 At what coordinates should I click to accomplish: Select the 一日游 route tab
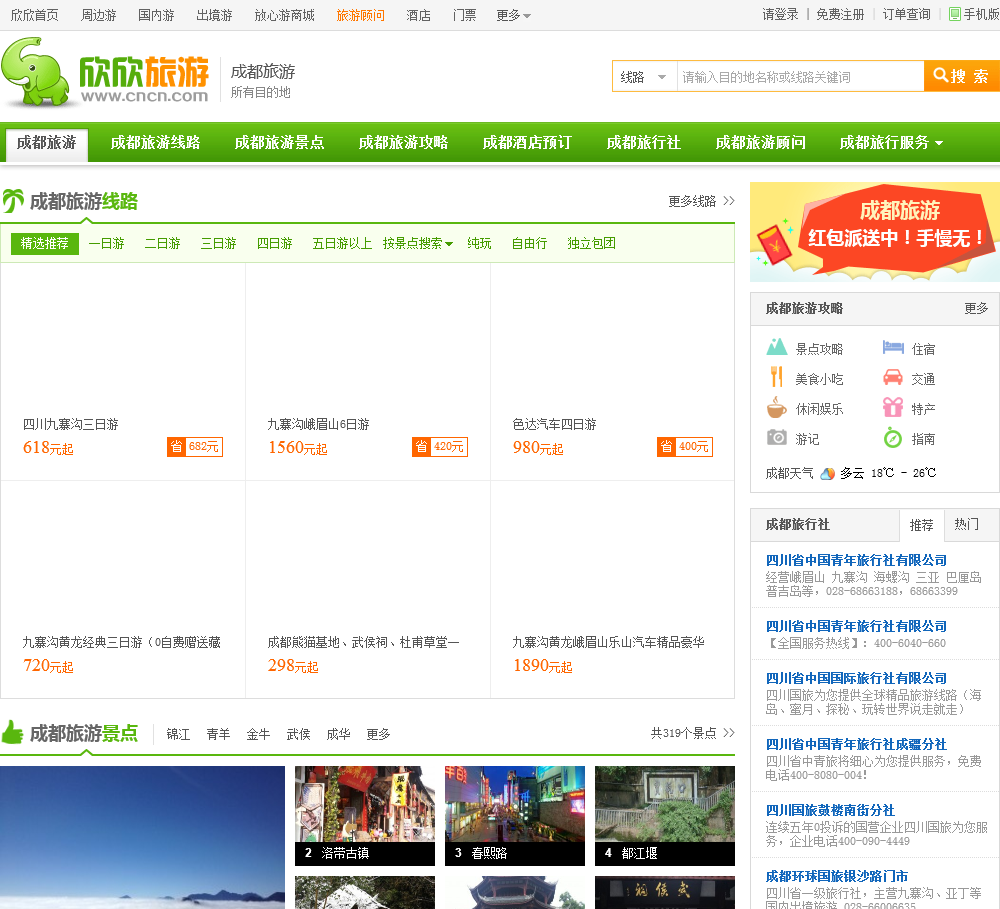point(107,243)
